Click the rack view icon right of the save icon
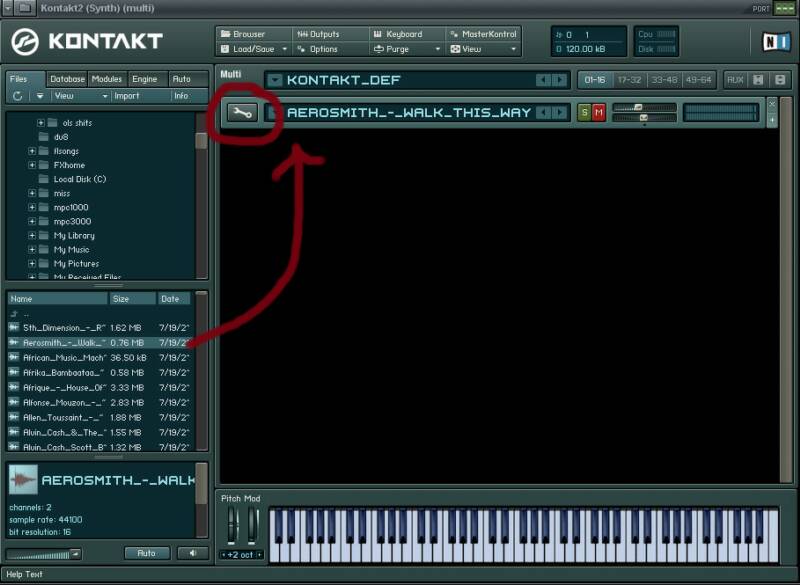Viewport: 800px width, 585px height. tap(780, 80)
